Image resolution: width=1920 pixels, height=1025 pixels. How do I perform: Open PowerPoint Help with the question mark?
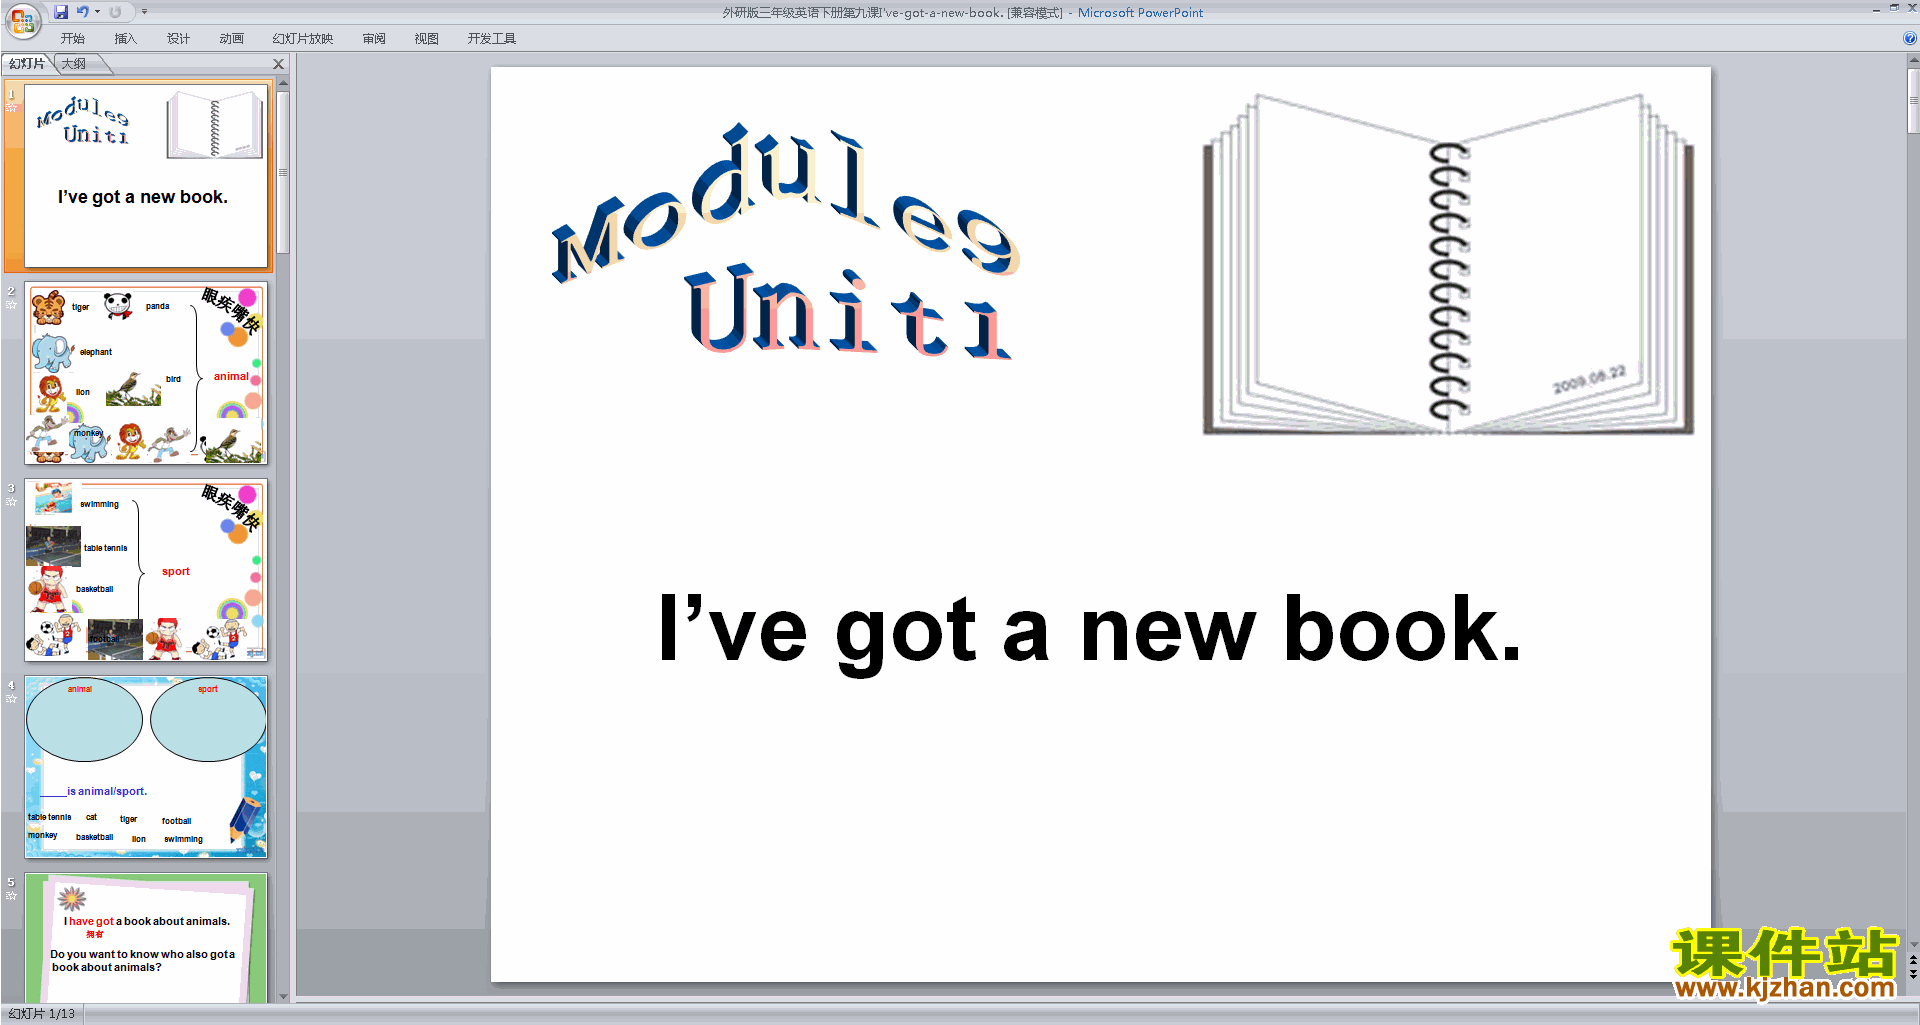1910,39
